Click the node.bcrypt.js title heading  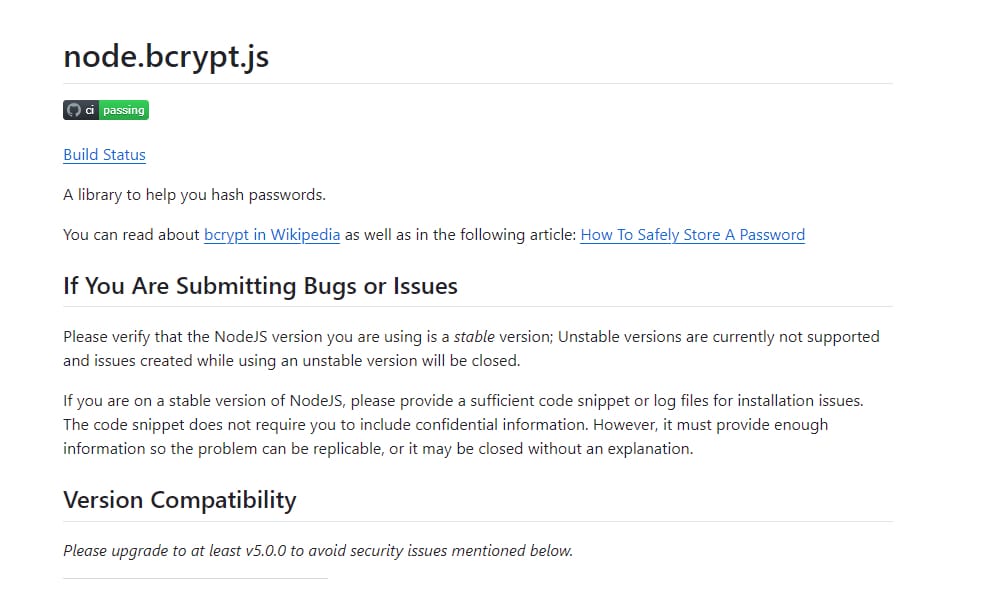pos(166,57)
